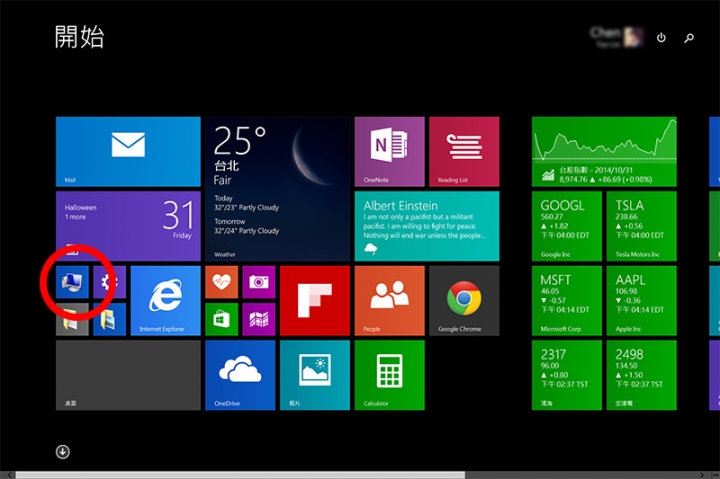Viewport: 720px width, 479px height.
Task: Open the OneNote tile
Action: [389, 152]
